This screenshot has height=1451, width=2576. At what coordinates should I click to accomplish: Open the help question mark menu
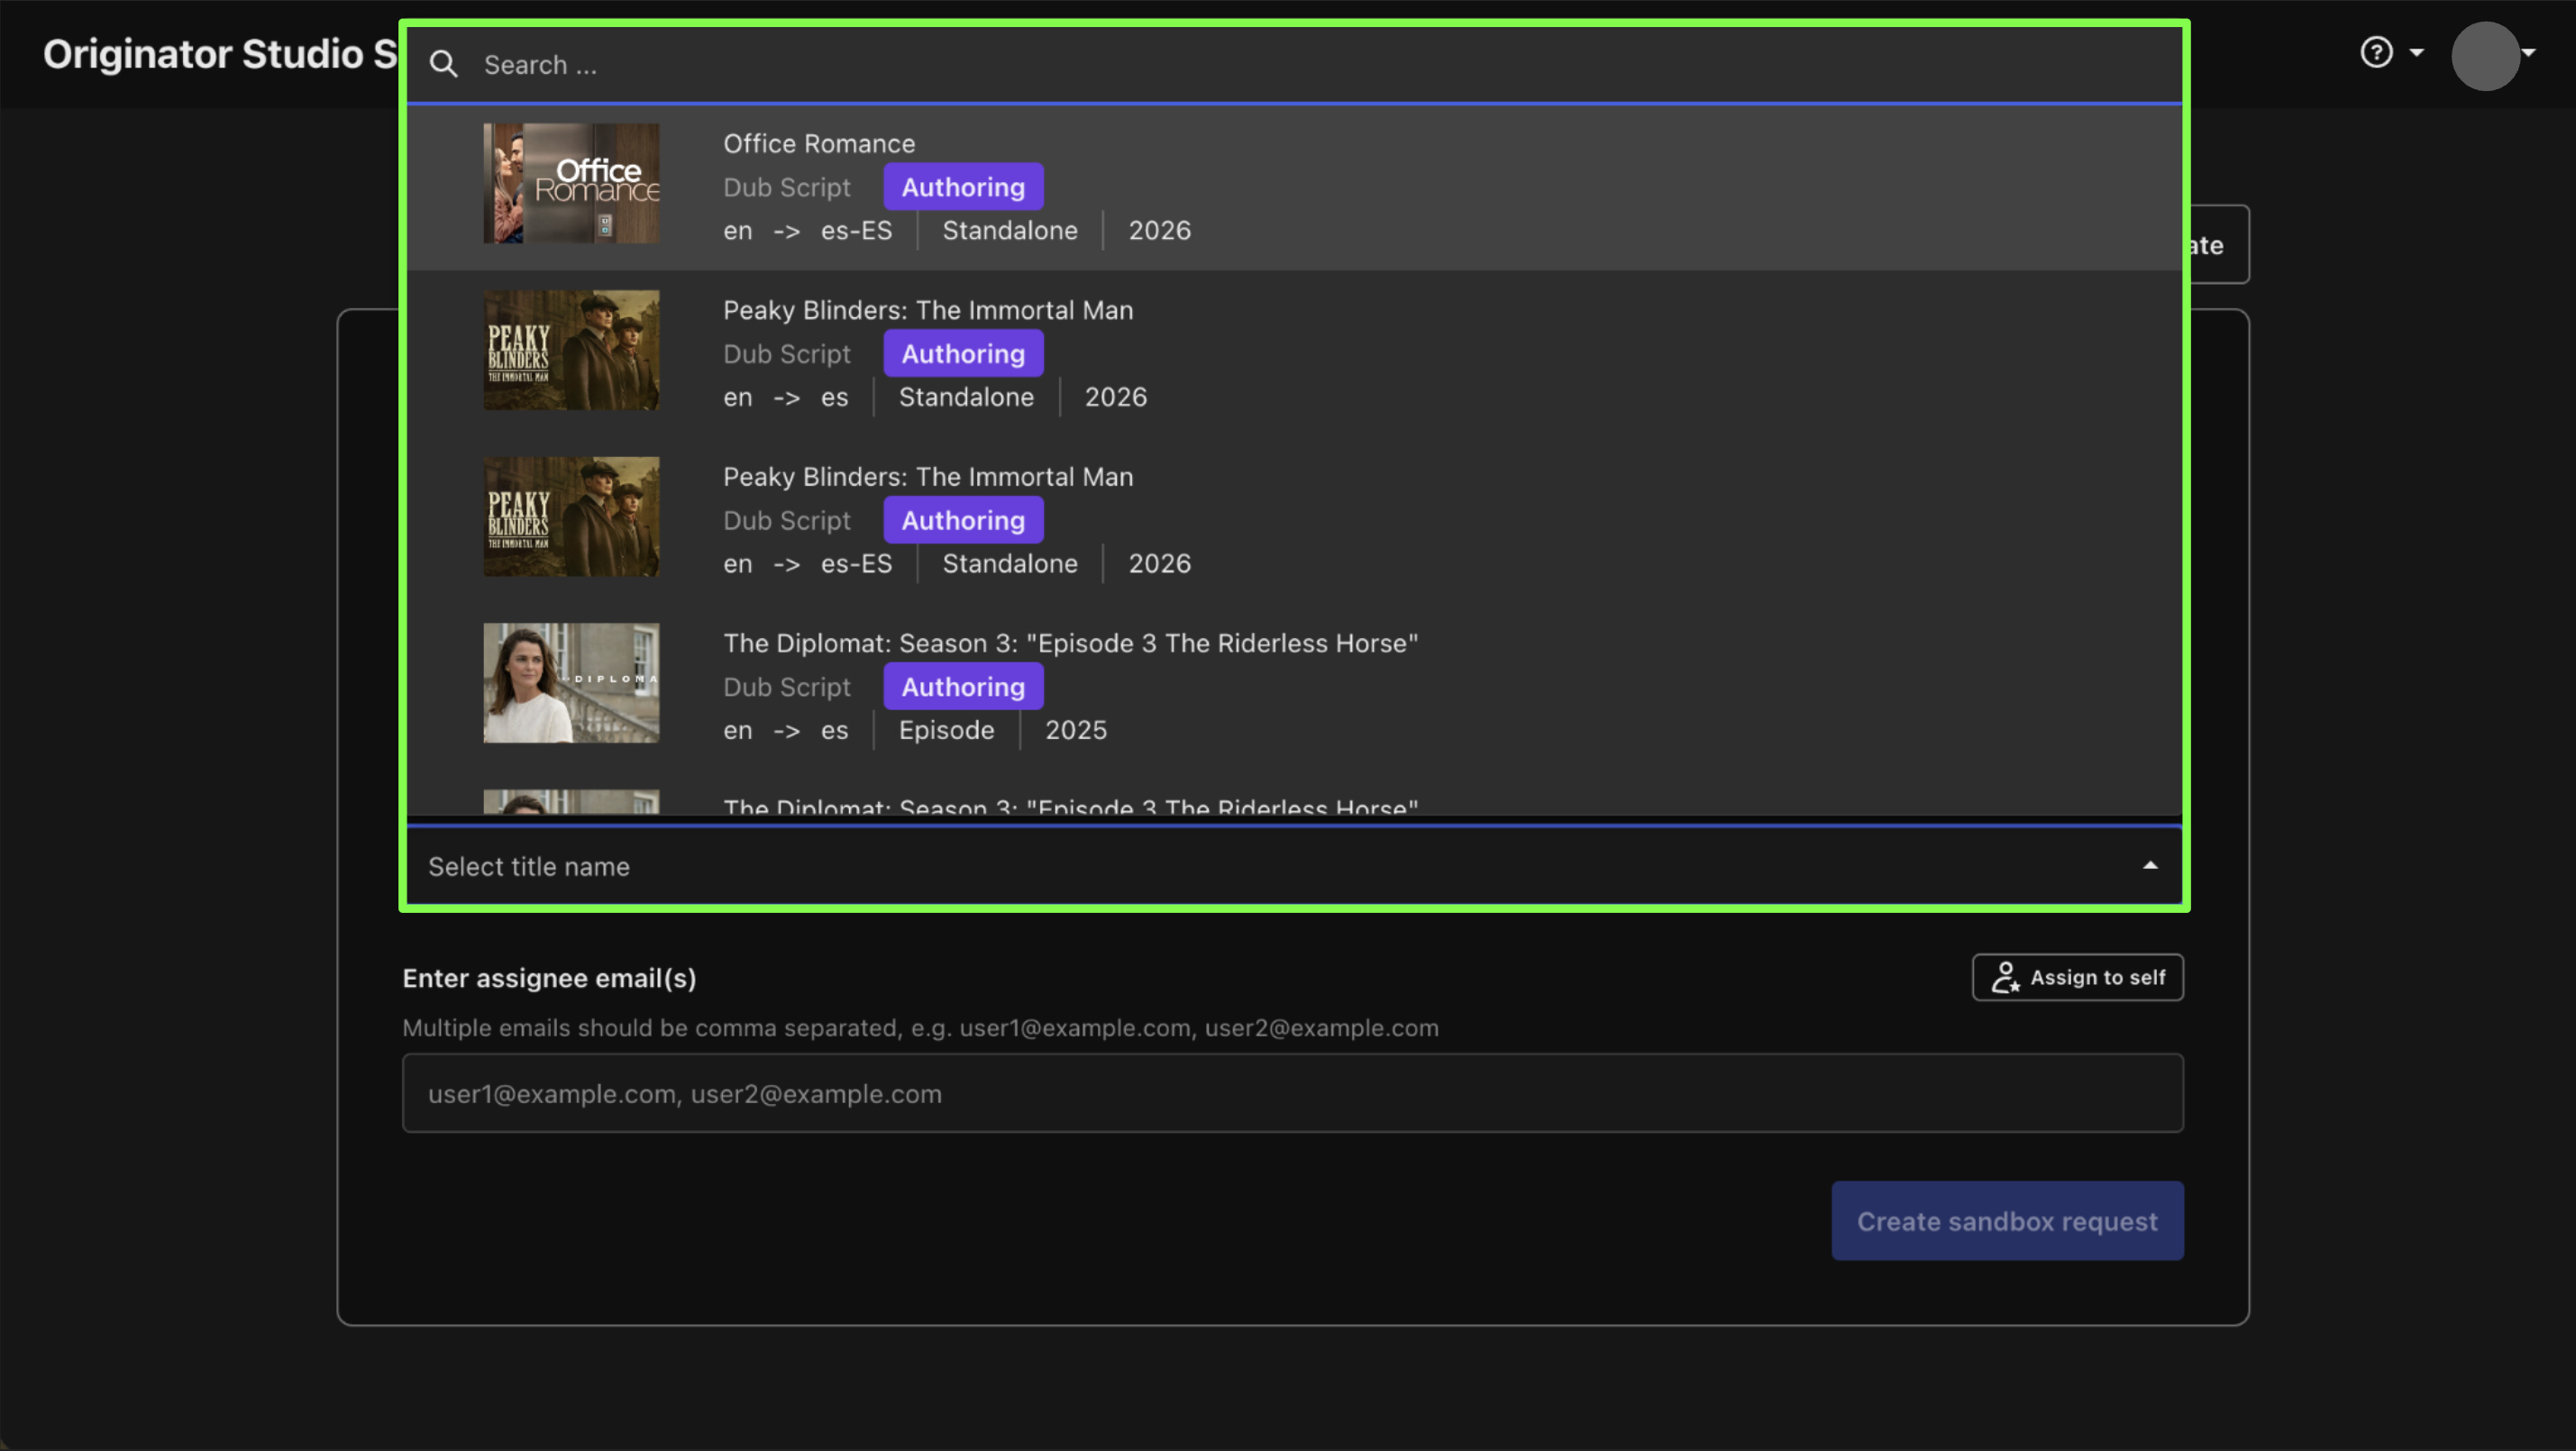coord(2376,52)
